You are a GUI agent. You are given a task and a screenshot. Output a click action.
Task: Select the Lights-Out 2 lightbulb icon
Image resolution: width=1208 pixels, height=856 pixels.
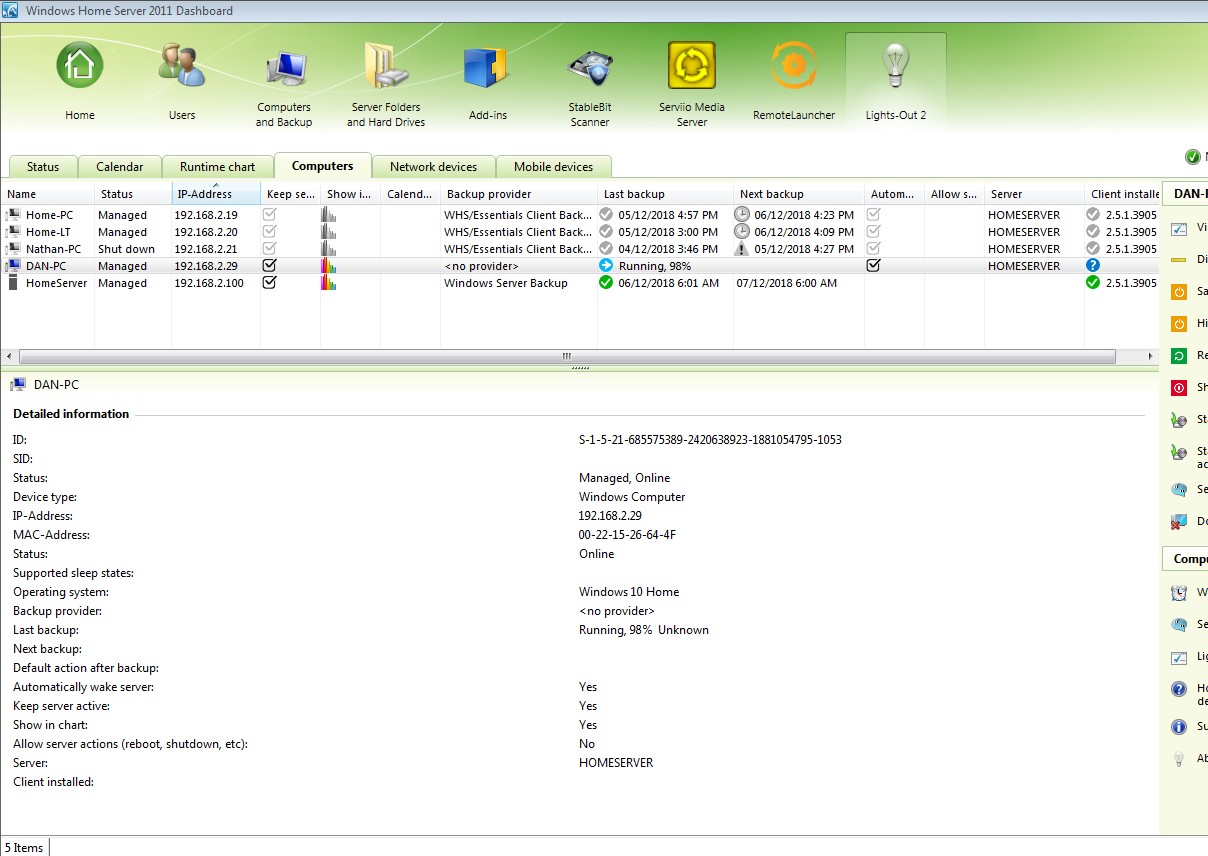895,66
